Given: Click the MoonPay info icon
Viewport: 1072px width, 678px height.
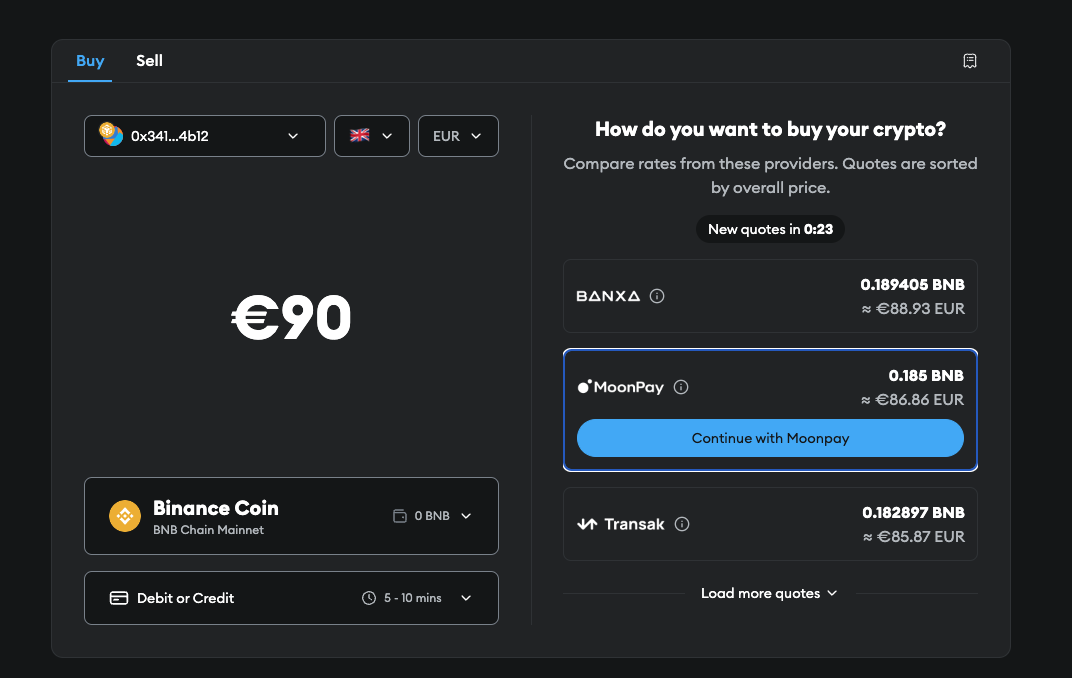Looking at the screenshot, I should 681,387.
